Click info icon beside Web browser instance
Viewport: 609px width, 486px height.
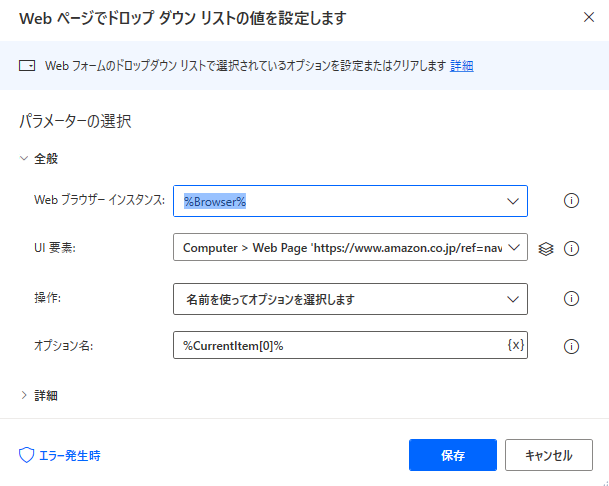[x=571, y=201]
